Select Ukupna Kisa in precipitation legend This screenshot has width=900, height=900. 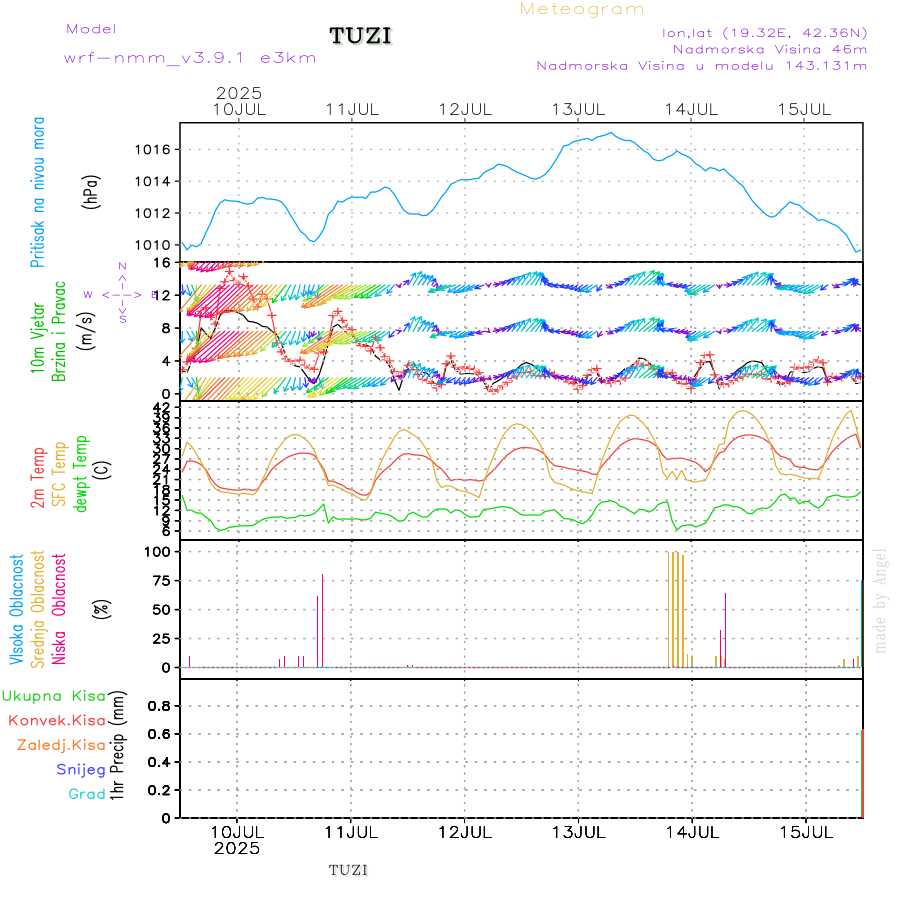point(53,695)
